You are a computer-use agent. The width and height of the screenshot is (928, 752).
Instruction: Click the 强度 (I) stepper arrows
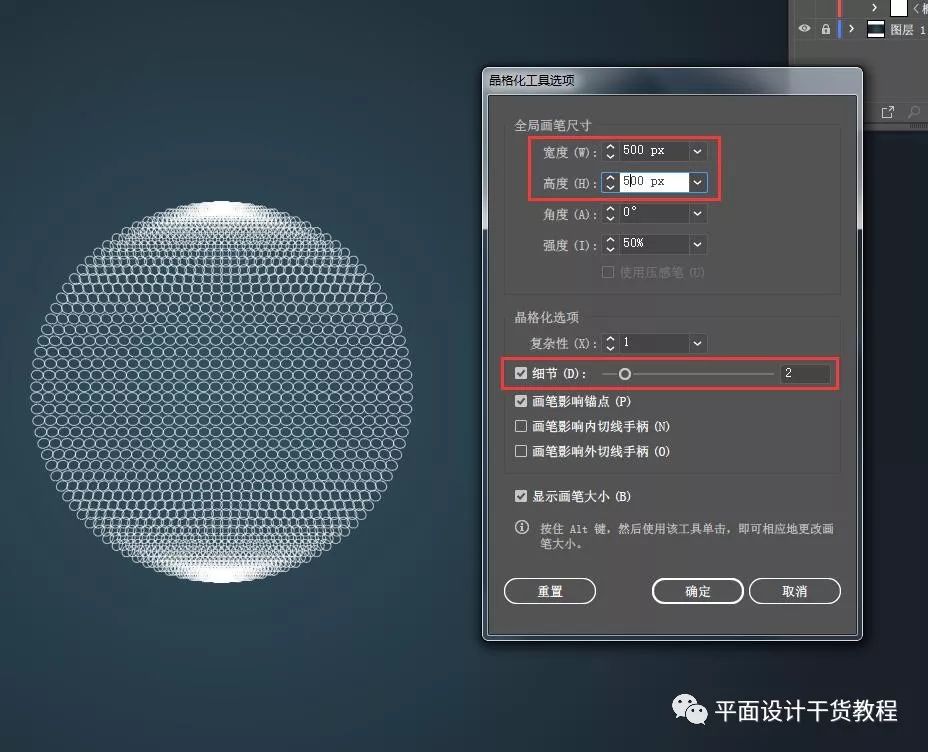coord(610,244)
